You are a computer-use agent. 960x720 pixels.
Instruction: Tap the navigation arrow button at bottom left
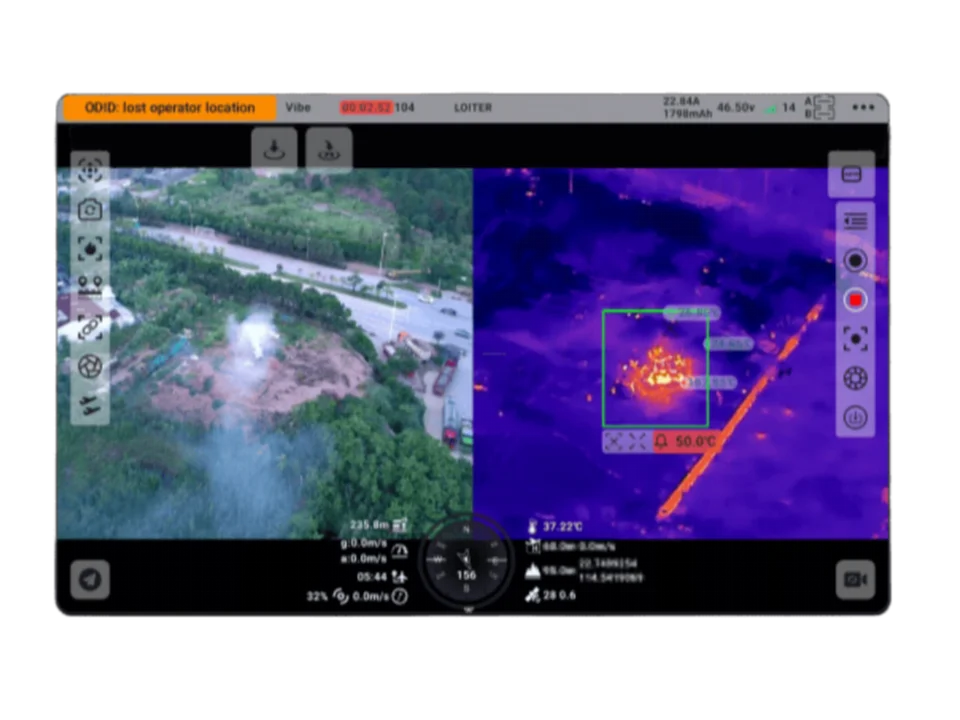[90, 579]
